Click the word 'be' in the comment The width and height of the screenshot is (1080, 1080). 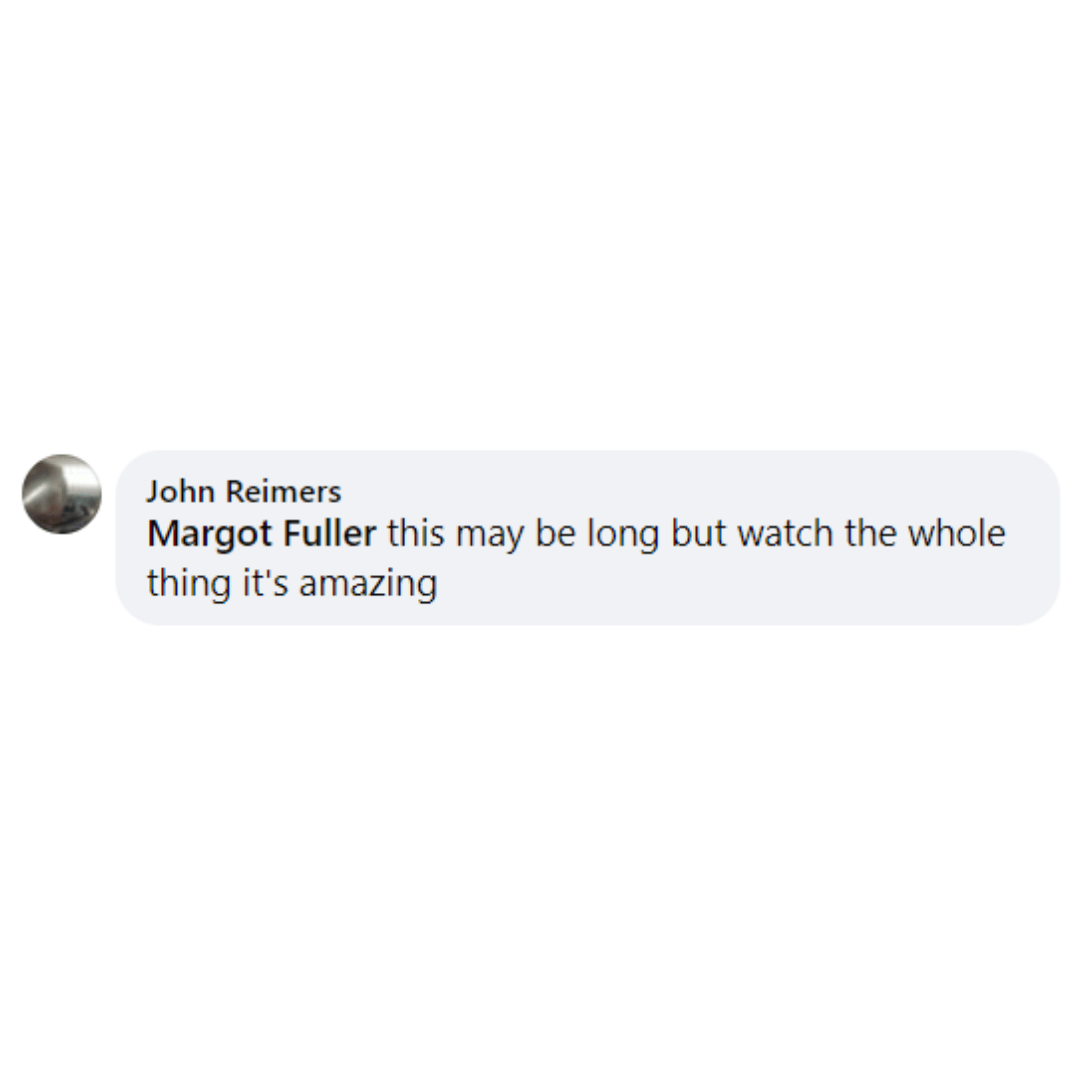pyautogui.click(x=555, y=534)
